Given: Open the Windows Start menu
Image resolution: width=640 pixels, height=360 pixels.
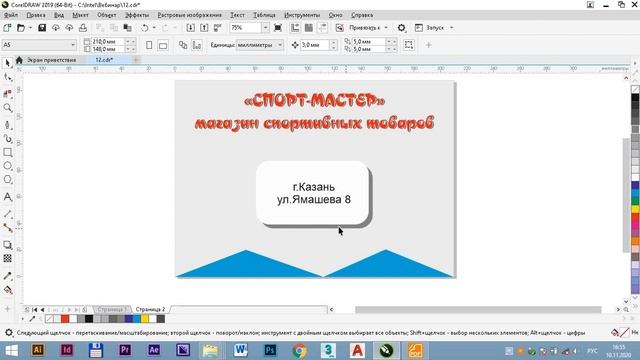Looking at the screenshot, I should tap(11, 351).
